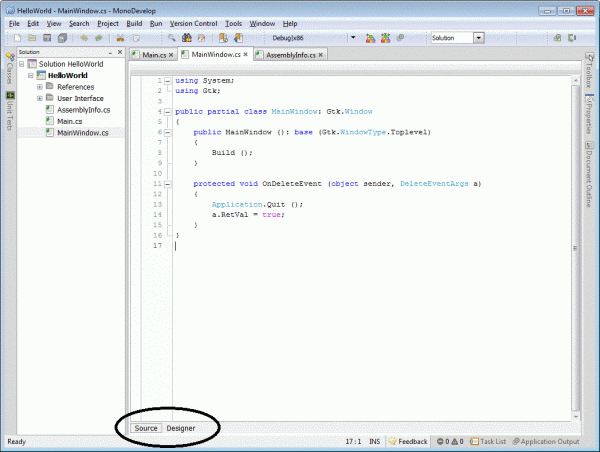This screenshot has width=600, height=452.
Task: Fold the constructor at line 6
Action: [x=168, y=132]
